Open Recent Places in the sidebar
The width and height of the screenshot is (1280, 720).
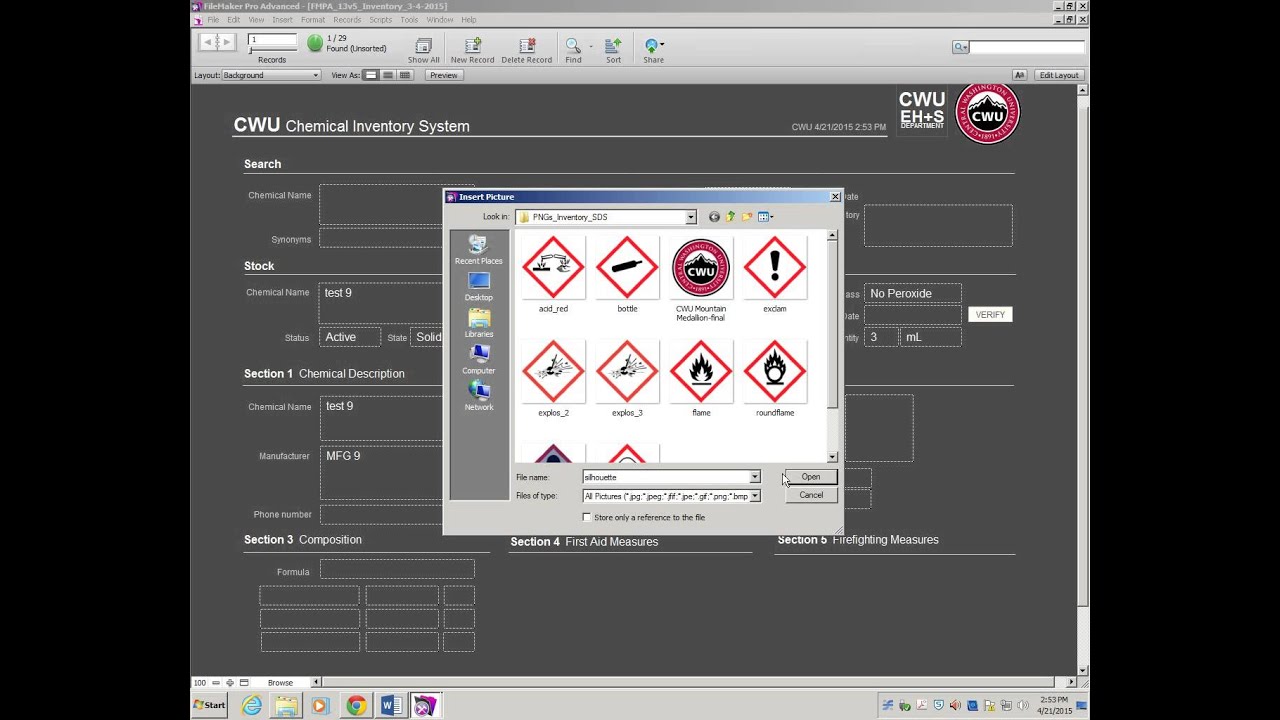[478, 250]
